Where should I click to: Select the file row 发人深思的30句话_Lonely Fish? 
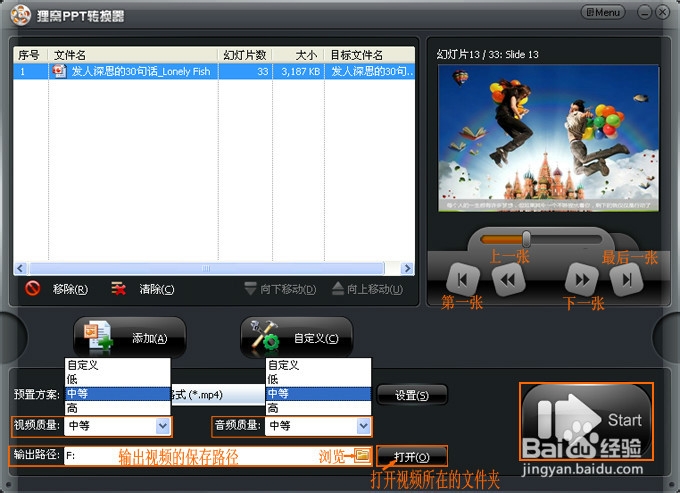click(x=214, y=72)
